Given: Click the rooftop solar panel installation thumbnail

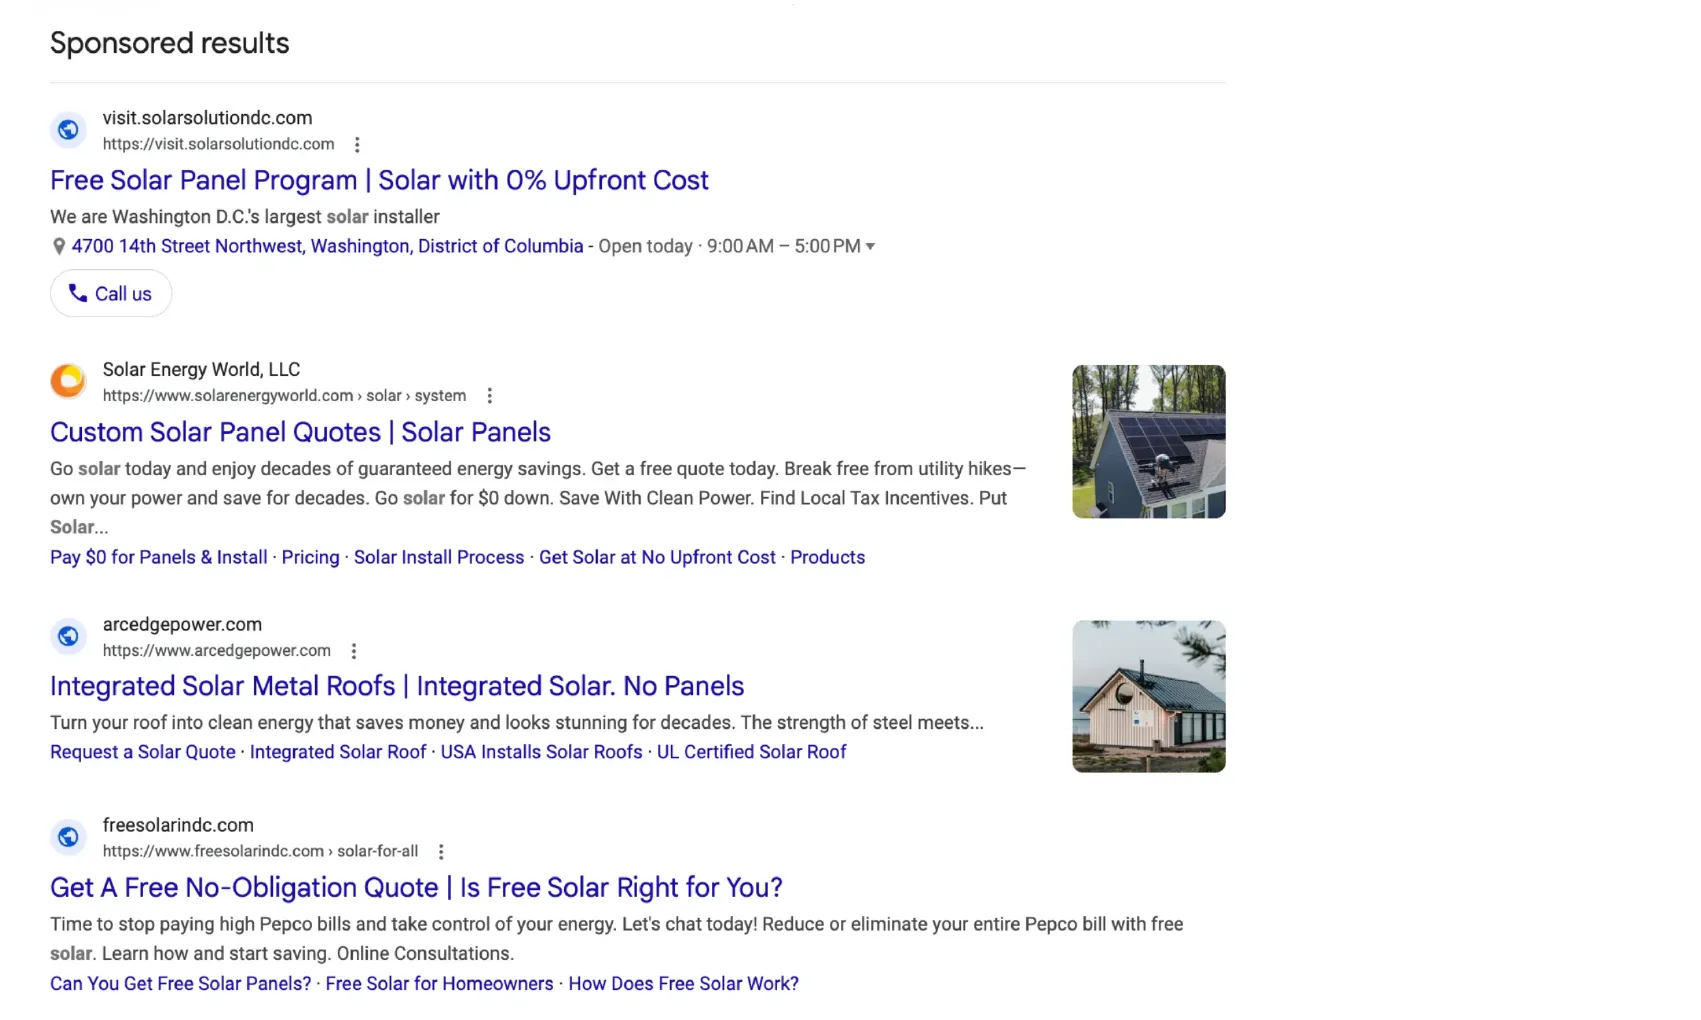Looking at the screenshot, I should click(x=1147, y=442).
